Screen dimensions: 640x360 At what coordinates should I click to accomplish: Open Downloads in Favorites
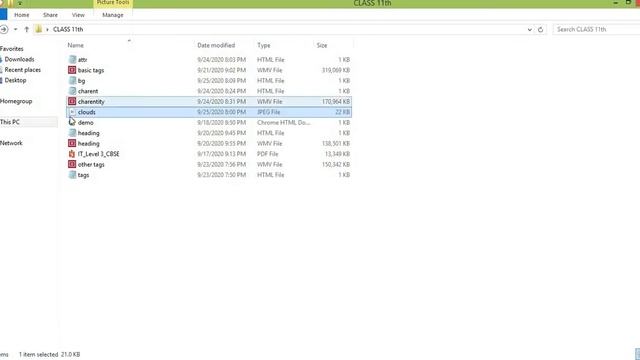[x=19, y=59]
